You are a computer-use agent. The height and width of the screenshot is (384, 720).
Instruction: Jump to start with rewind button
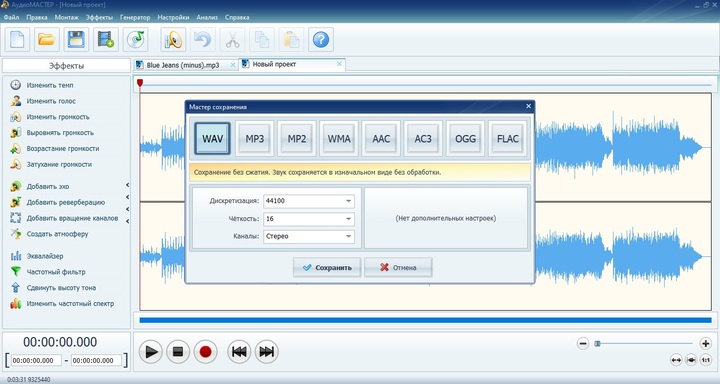(x=239, y=352)
